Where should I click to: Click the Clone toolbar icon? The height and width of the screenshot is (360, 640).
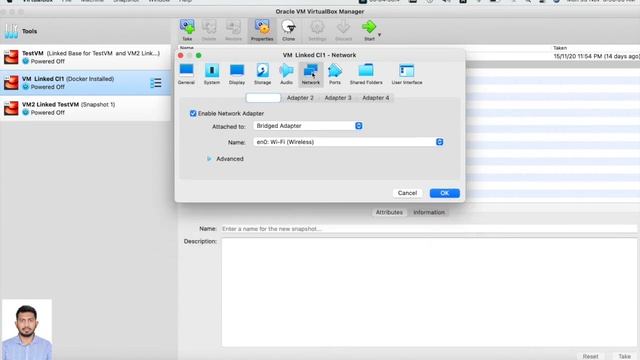(289, 30)
